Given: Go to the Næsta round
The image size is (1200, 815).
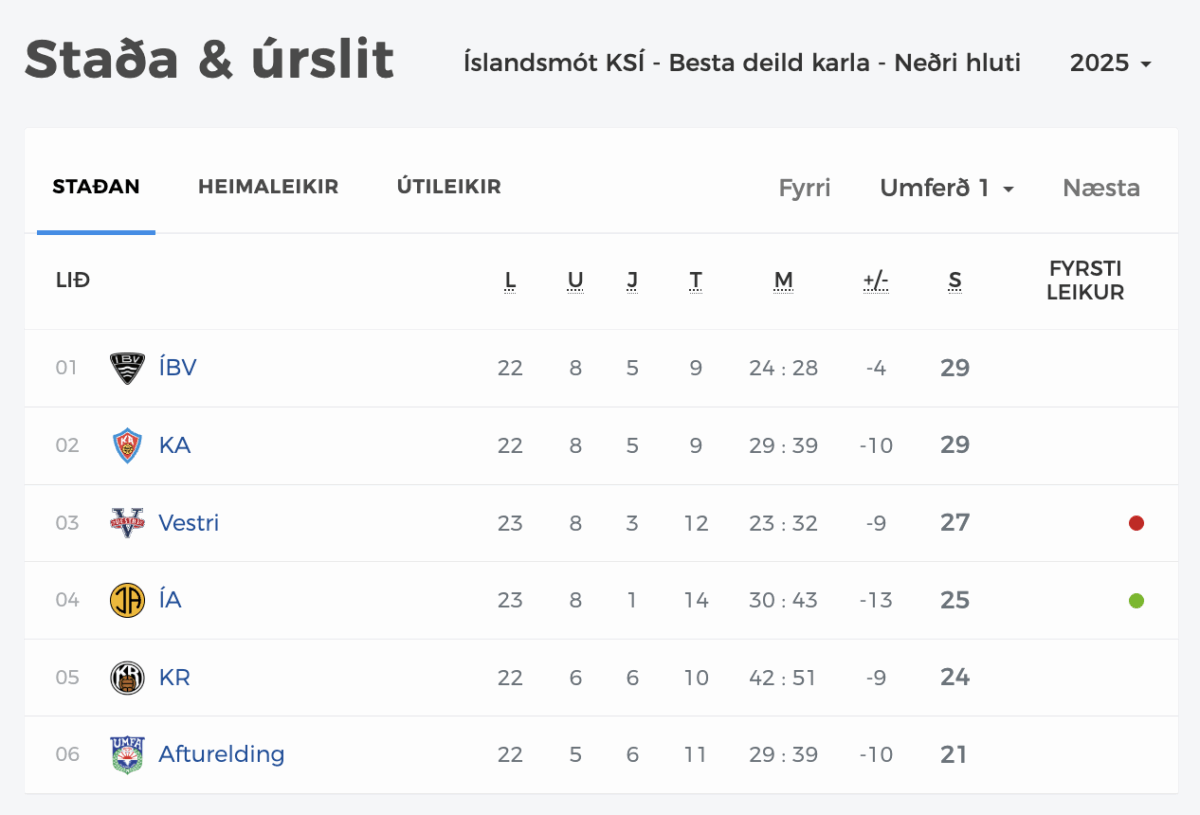Looking at the screenshot, I should click(x=1101, y=188).
